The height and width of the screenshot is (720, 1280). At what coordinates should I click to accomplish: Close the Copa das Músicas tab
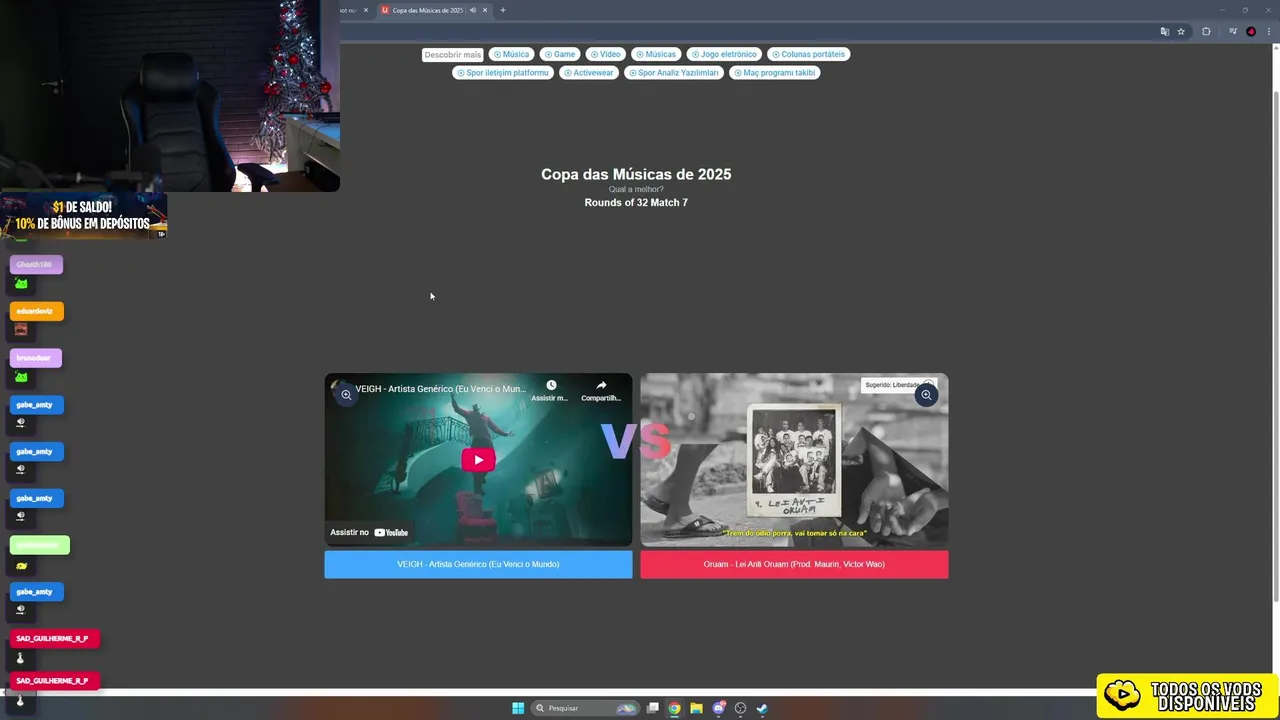[x=485, y=10]
